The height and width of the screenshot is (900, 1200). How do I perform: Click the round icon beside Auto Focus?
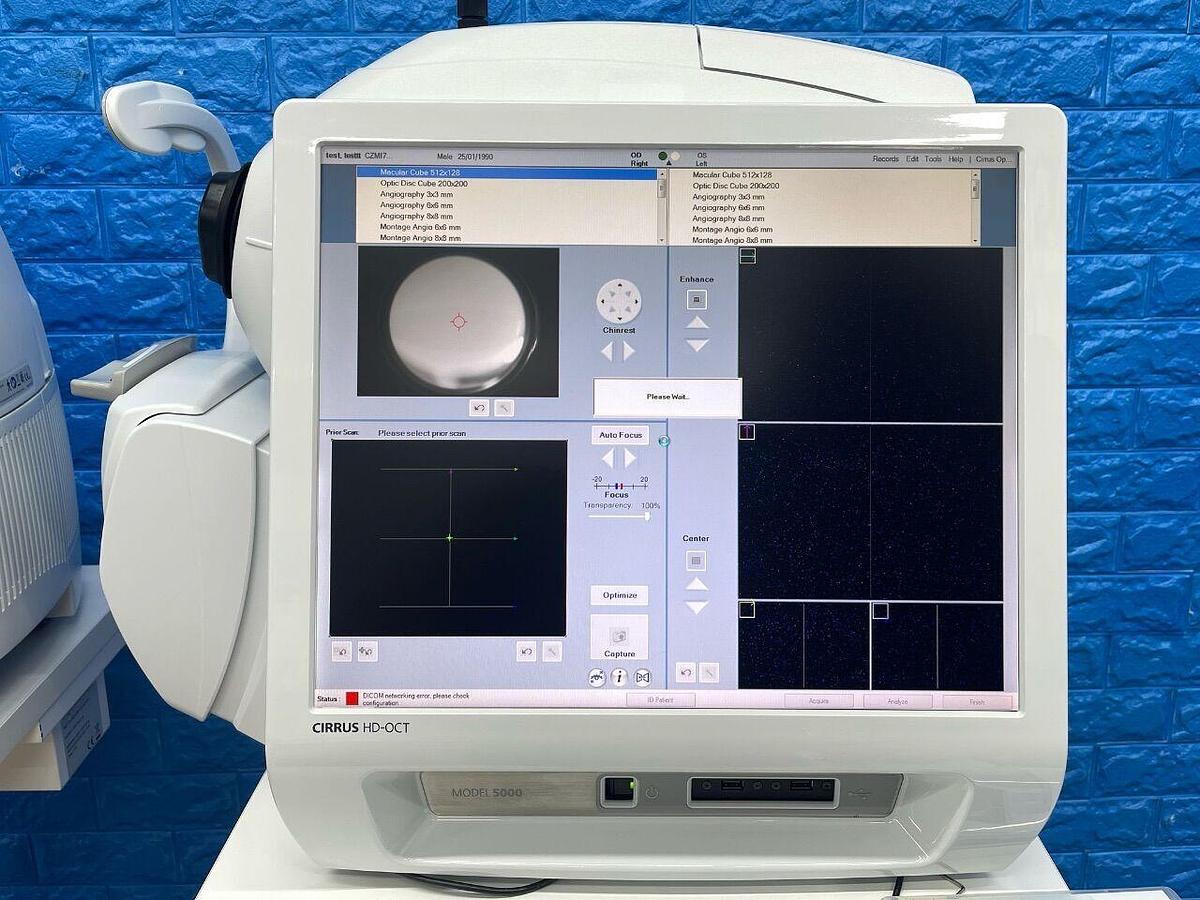coord(663,441)
